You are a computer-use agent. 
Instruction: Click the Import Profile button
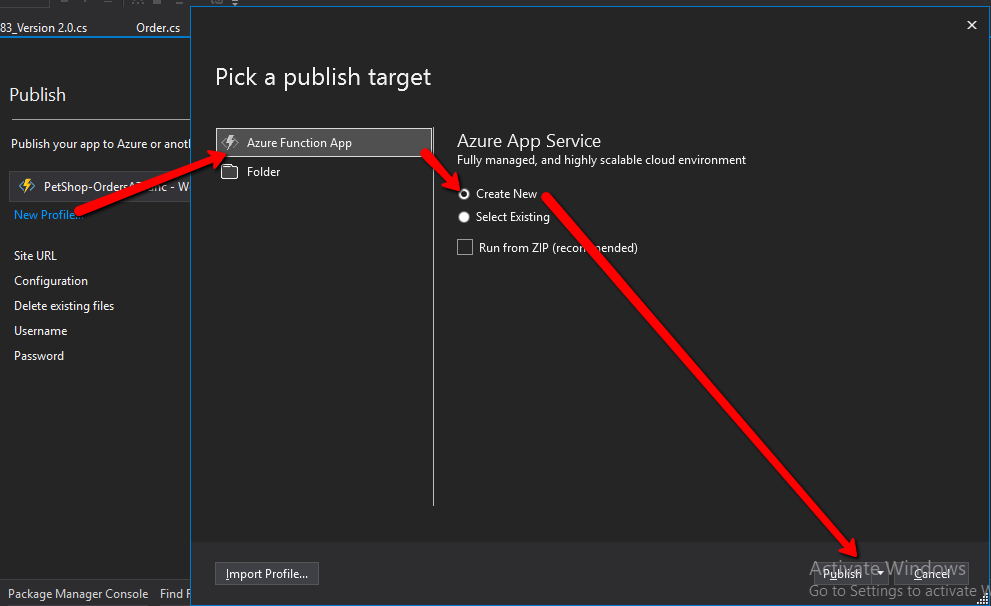(x=267, y=574)
